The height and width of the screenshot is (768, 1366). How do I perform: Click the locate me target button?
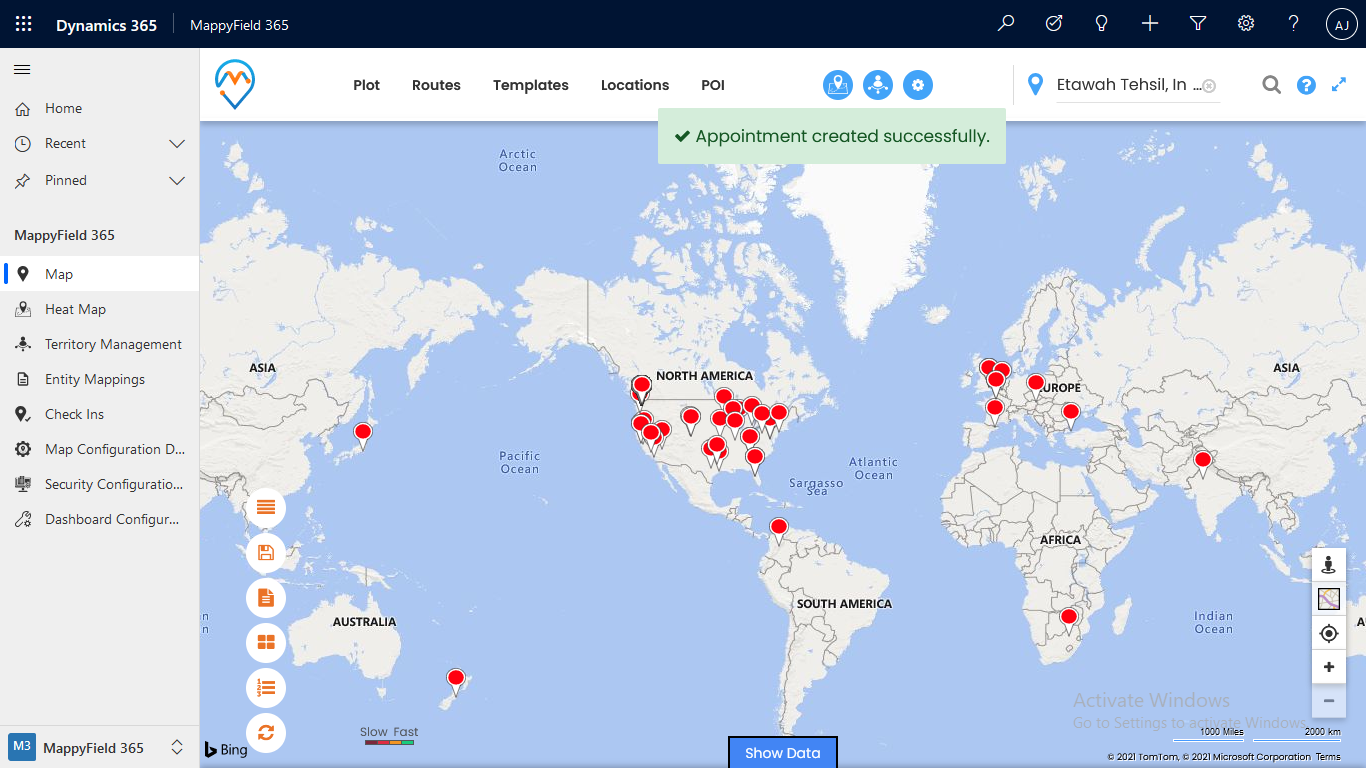click(1329, 633)
